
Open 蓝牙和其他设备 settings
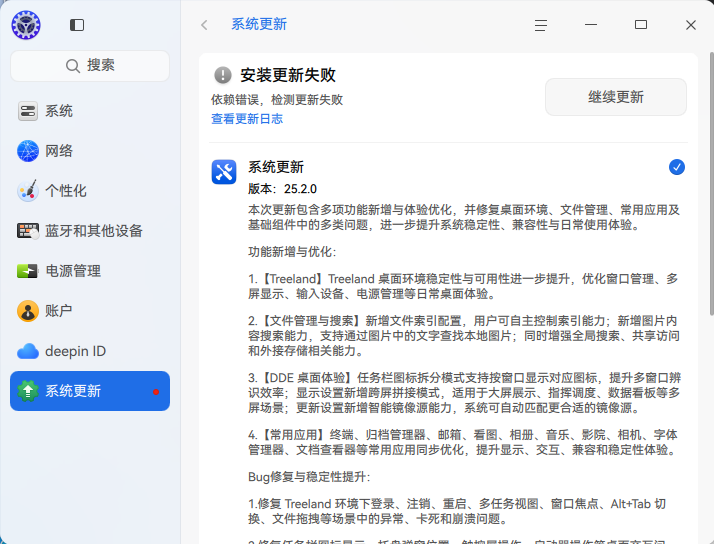click(90, 231)
